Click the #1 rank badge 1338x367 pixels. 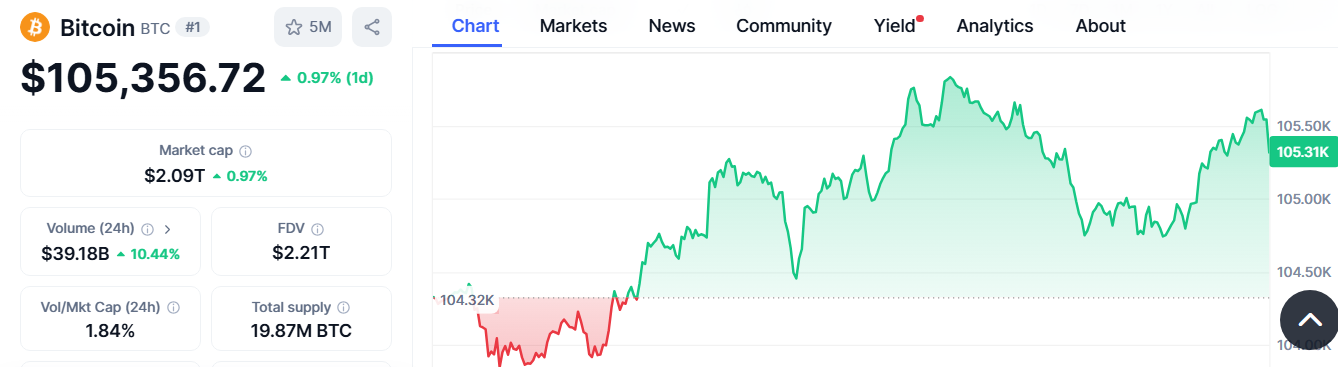(193, 27)
